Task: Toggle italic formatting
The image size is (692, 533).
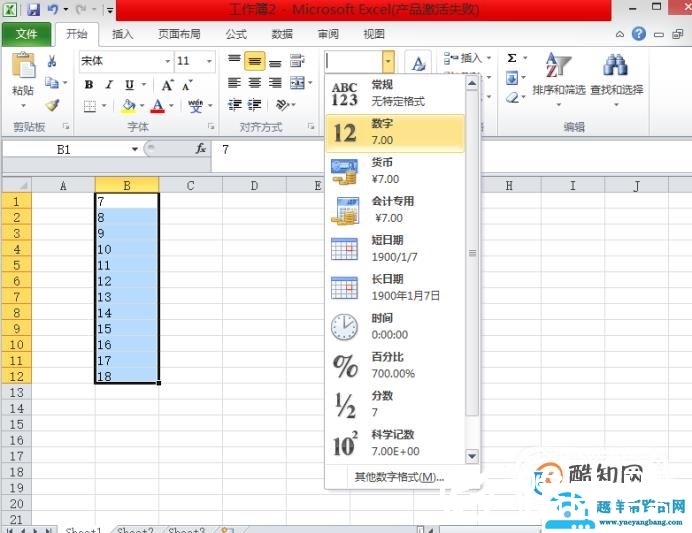Action: click(109, 85)
